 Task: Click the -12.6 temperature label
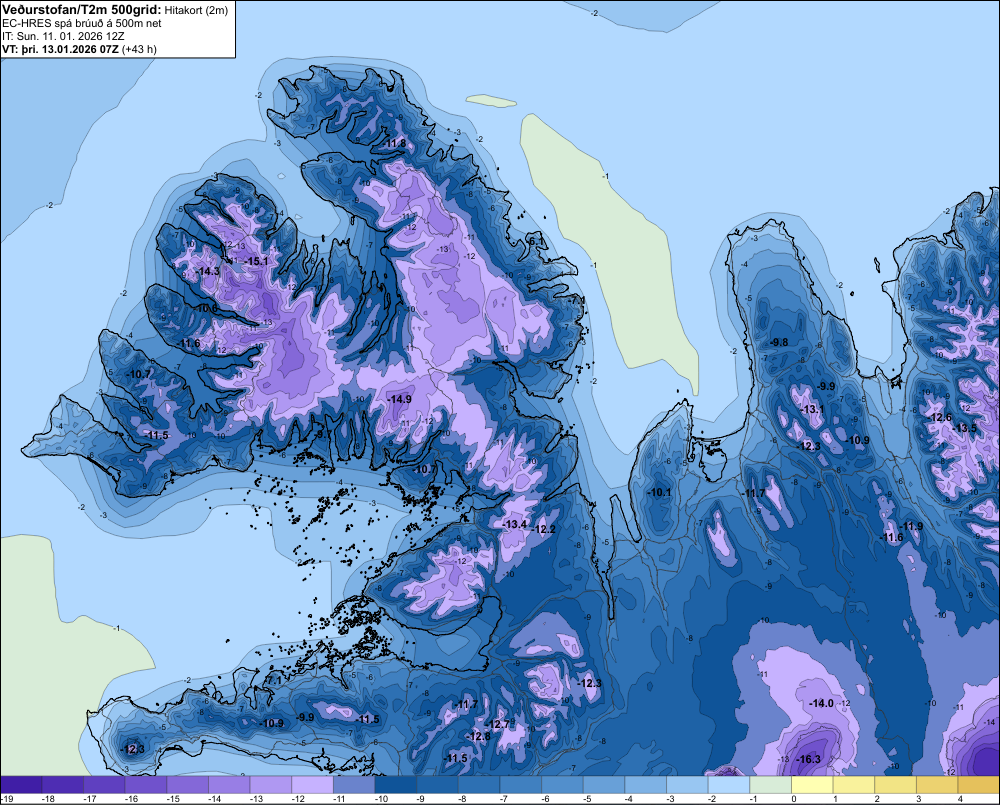coord(939,418)
